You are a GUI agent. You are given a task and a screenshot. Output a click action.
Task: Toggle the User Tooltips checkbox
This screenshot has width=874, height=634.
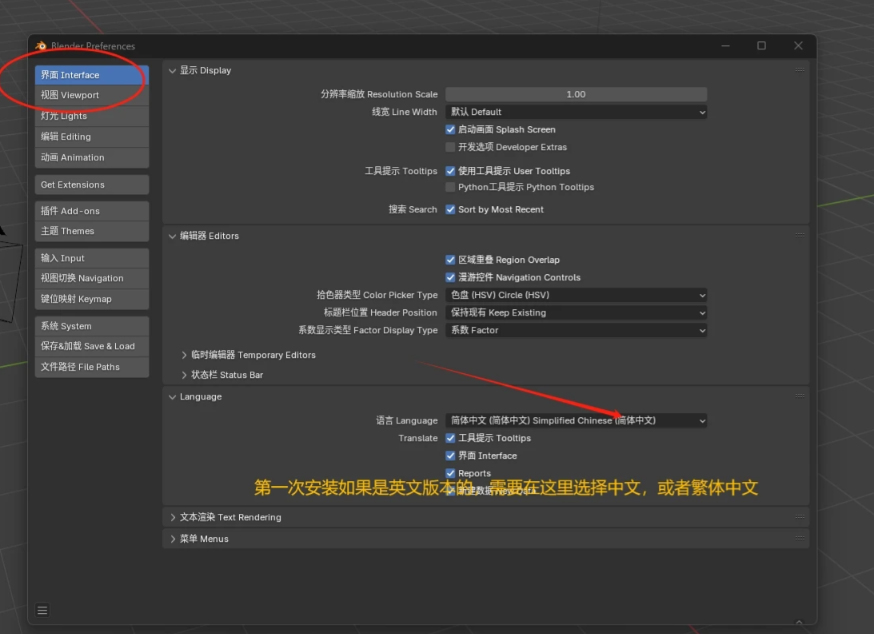click(450, 171)
